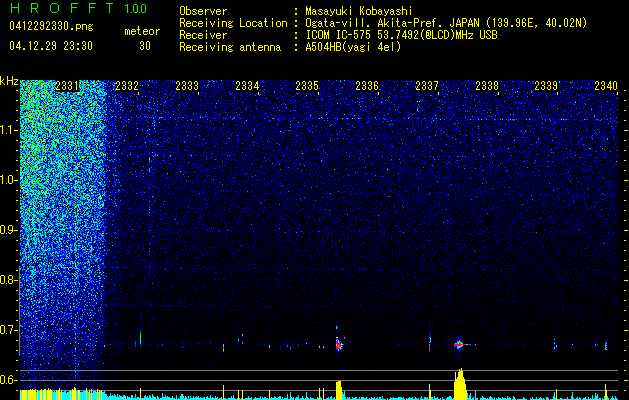Click the 2339 time marker
Screen dimensions: 629x400
pyautogui.click(x=546, y=86)
